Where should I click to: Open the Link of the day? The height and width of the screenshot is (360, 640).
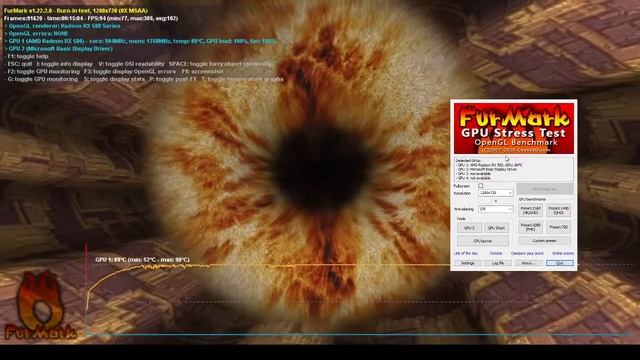pyautogui.click(x=466, y=253)
